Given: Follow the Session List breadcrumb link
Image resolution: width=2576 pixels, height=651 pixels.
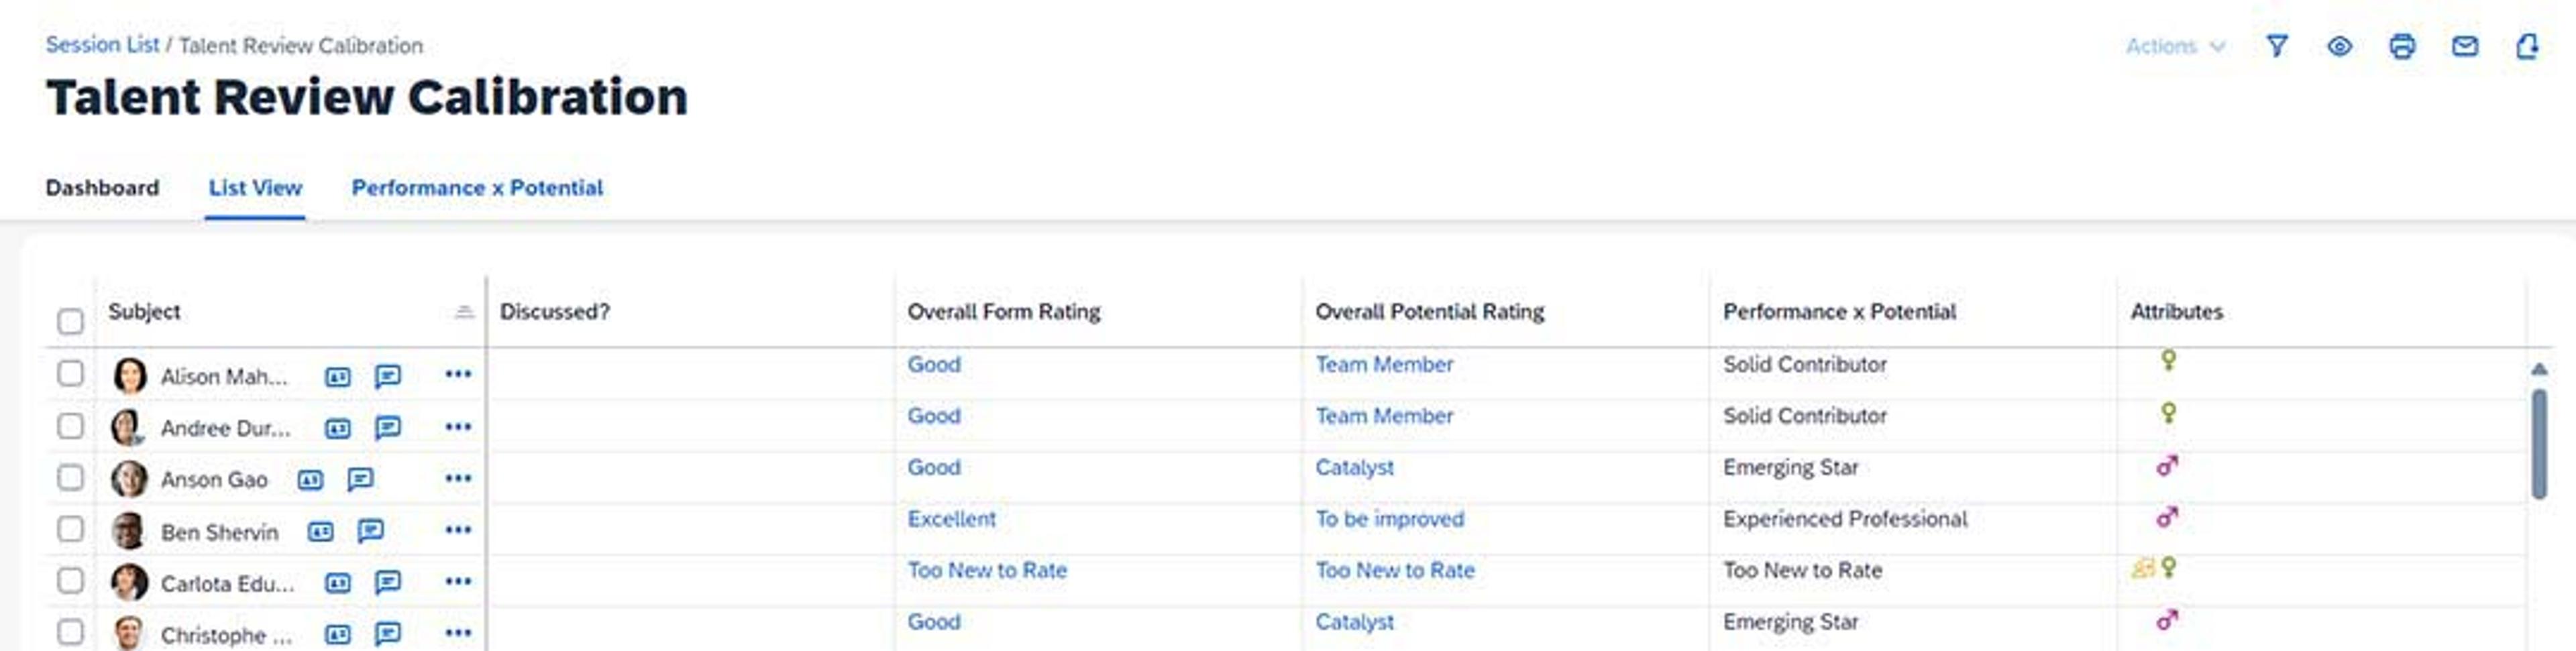Looking at the screenshot, I should point(102,45).
